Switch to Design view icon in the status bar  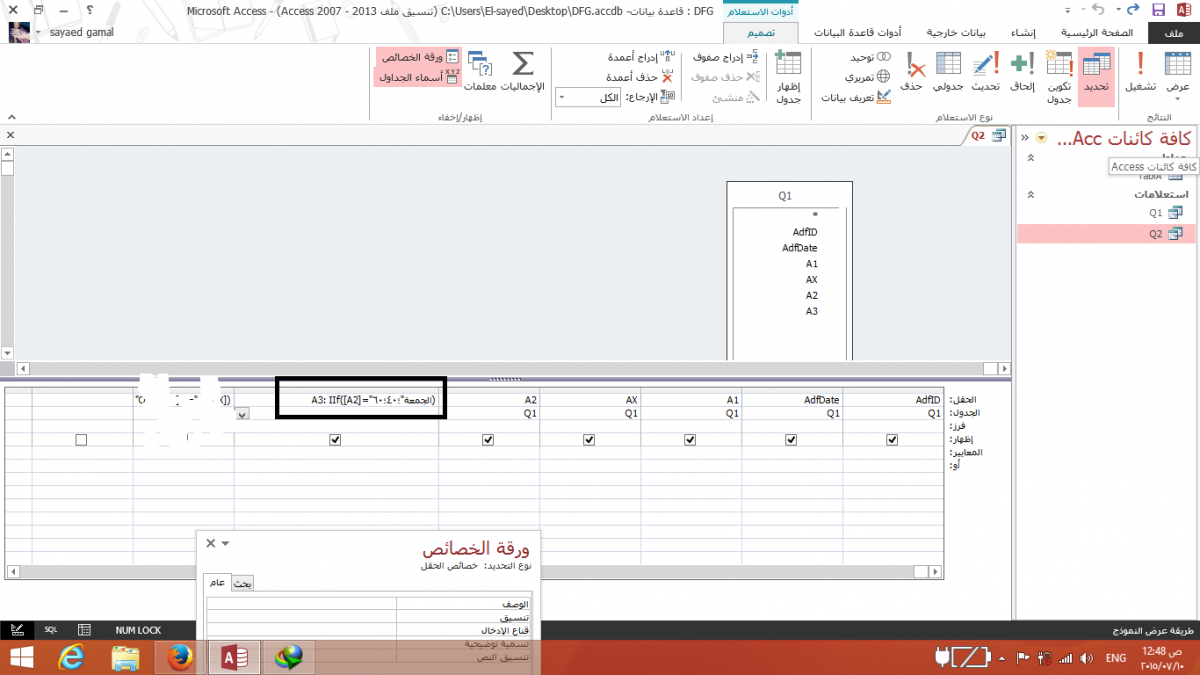click(x=16, y=630)
